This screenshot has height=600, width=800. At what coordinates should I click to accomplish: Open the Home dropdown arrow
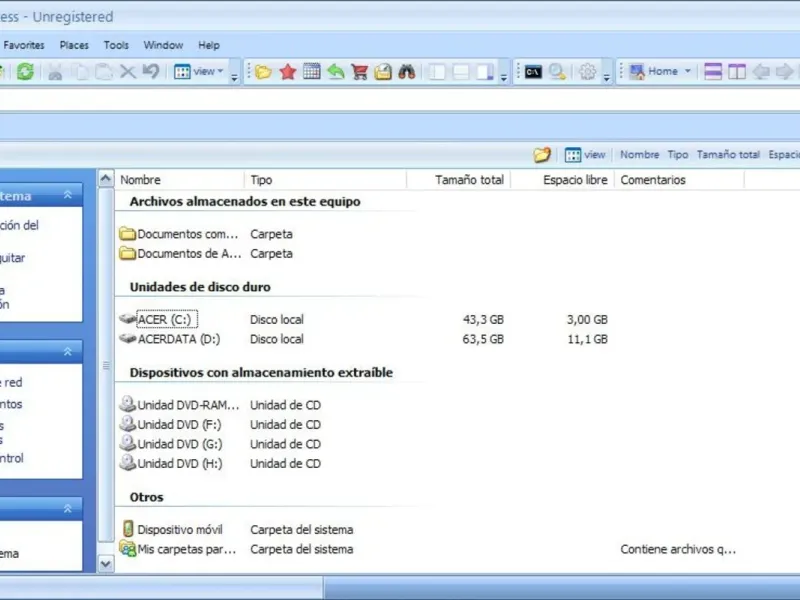click(x=688, y=71)
